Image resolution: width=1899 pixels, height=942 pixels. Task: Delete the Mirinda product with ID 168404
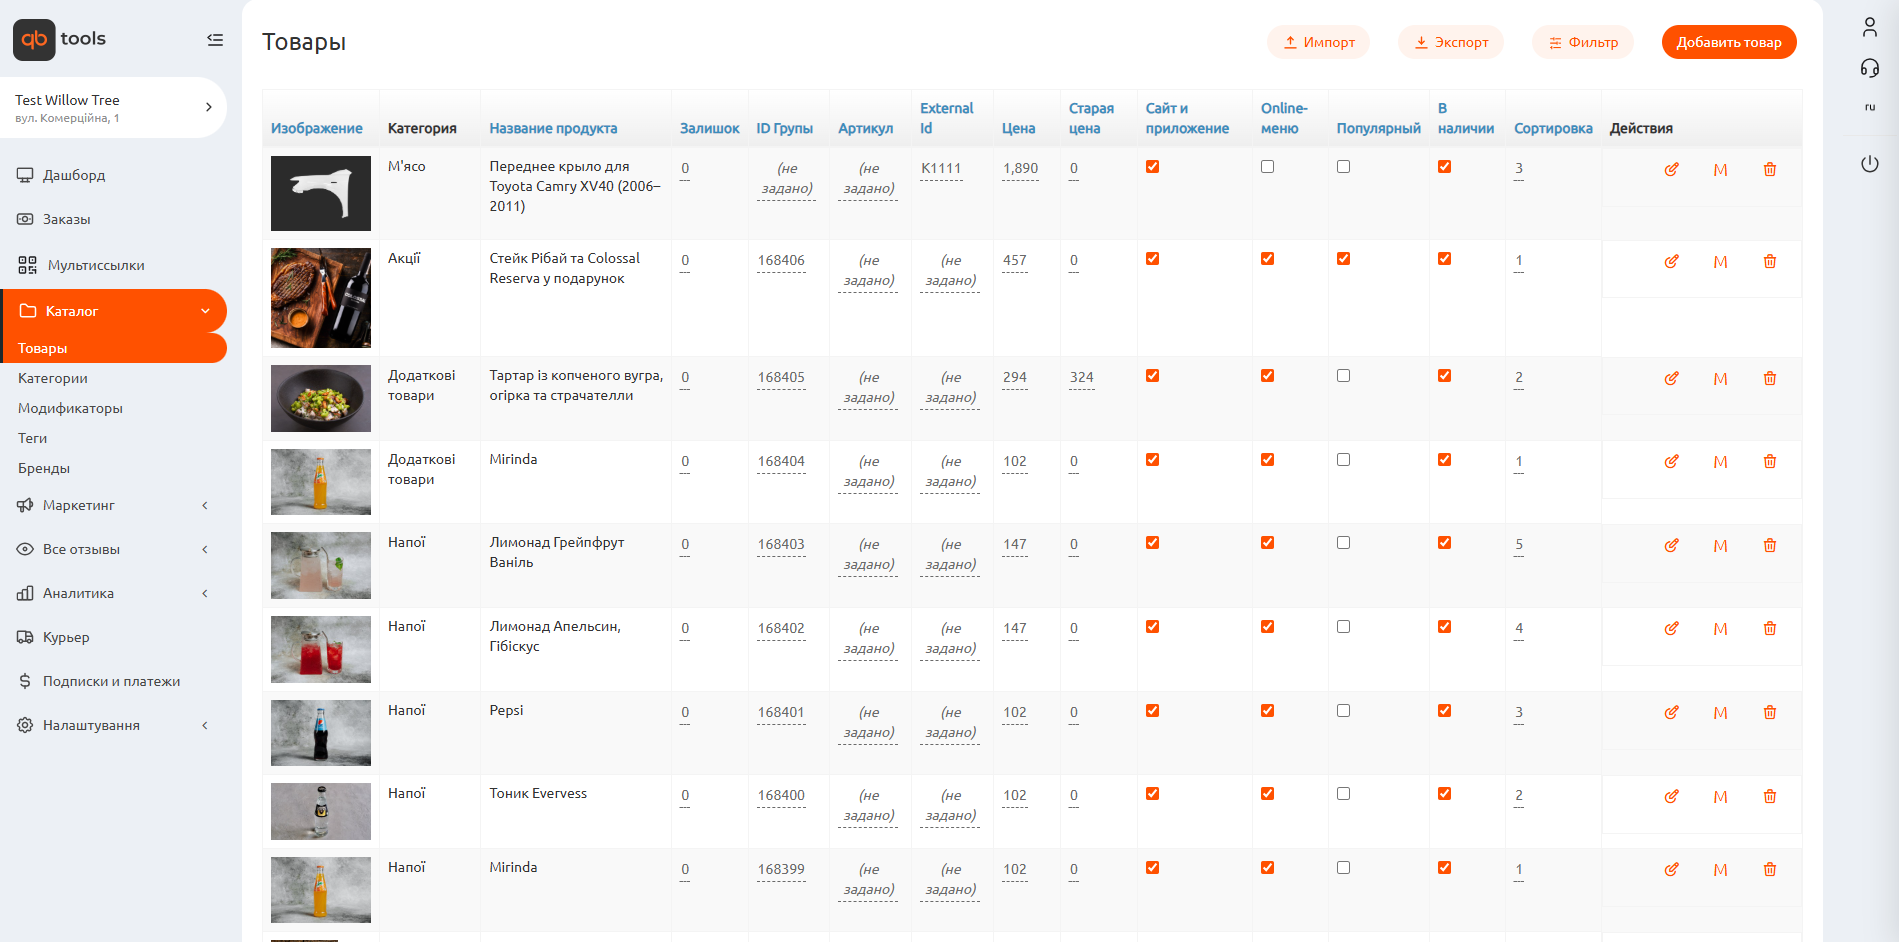coord(1770,462)
